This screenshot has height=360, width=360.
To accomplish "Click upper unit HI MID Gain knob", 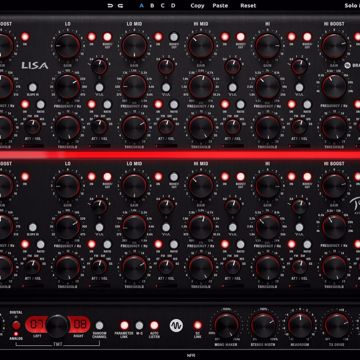I will pos(201,46).
